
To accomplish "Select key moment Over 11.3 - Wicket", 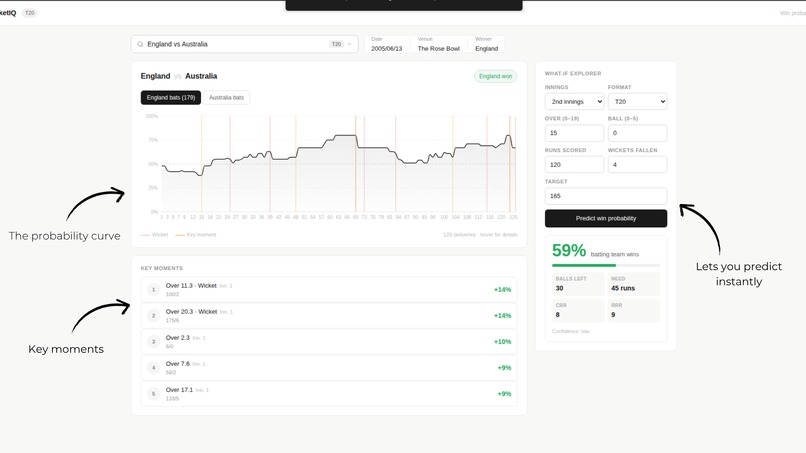I will coord(329,289).
